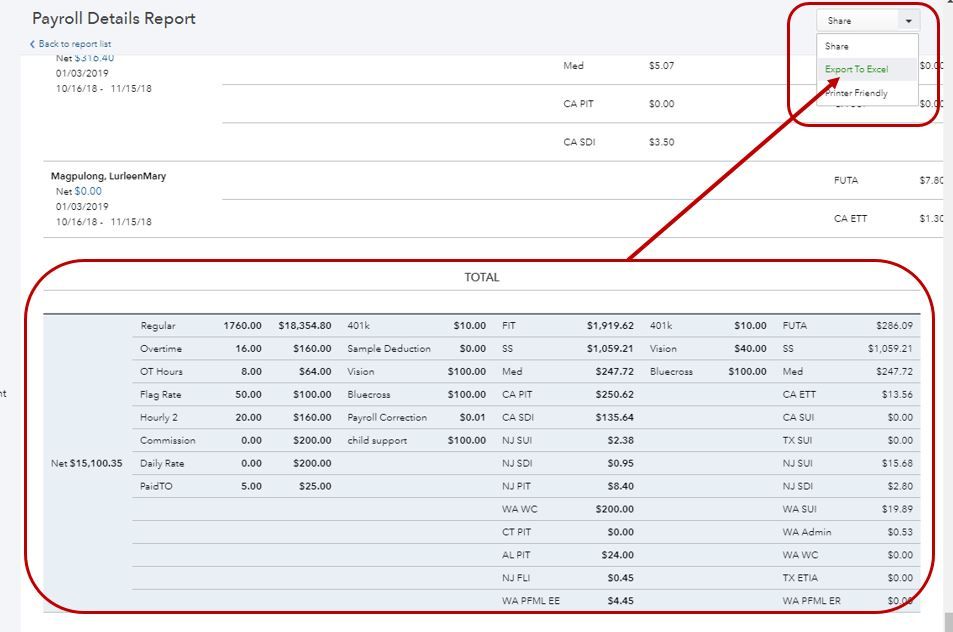953x632 pixels.
Task: Click the Regular pay amount $18,354.80
Action: [x=304, y=325]
